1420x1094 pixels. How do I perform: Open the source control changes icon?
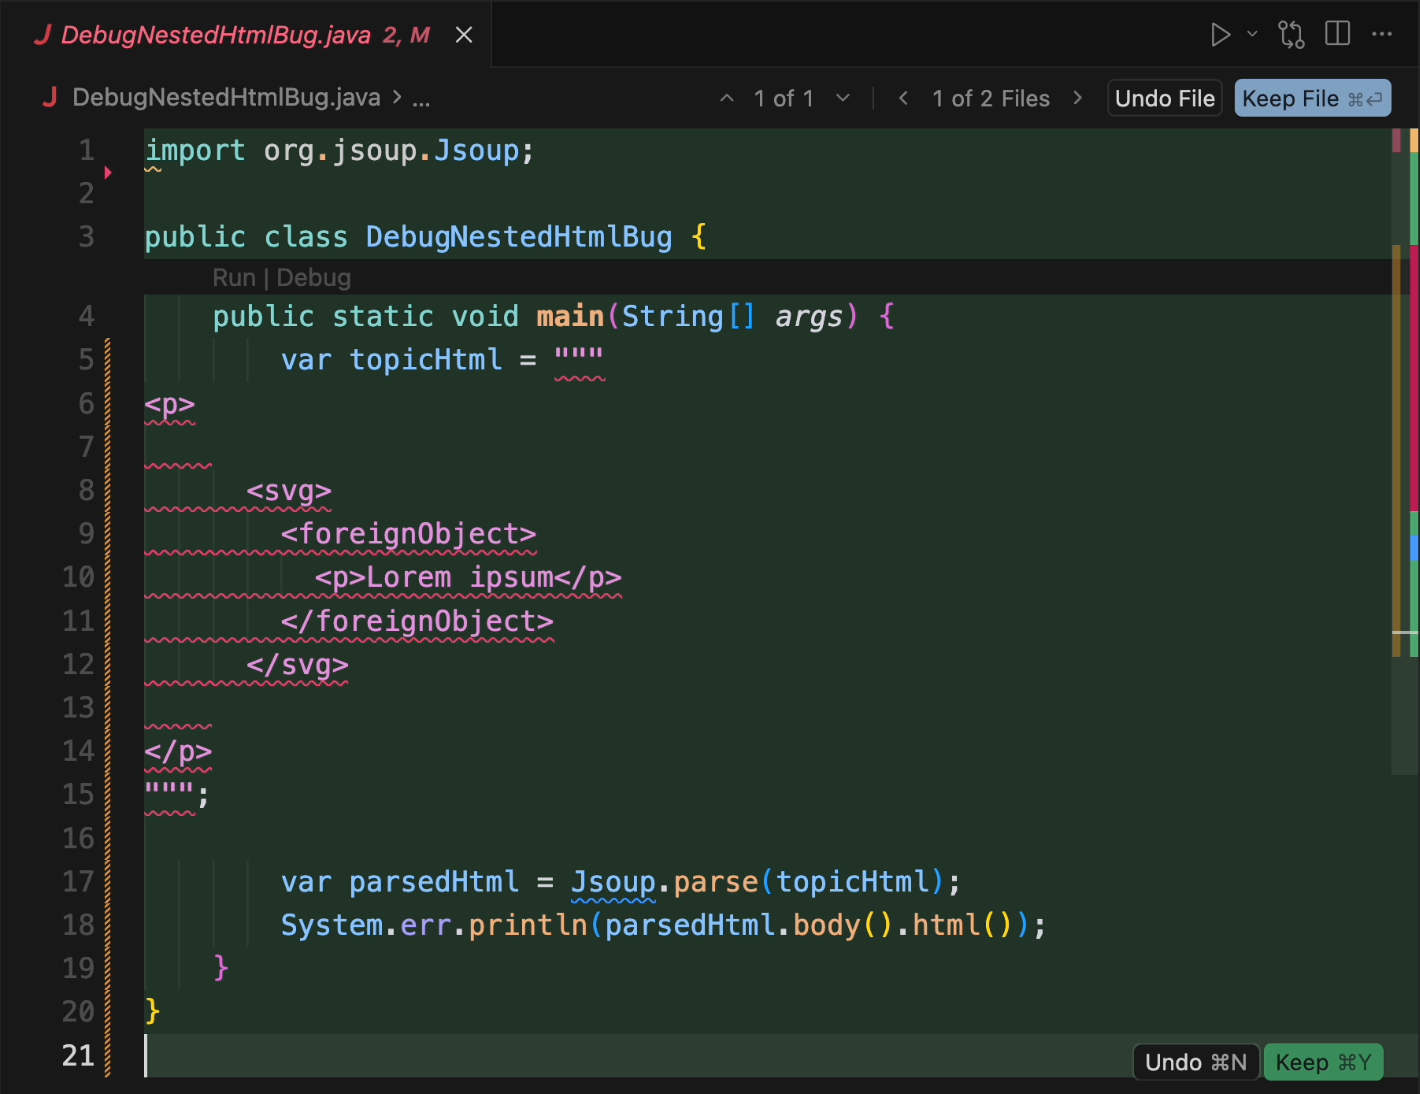pos(1291,35)
